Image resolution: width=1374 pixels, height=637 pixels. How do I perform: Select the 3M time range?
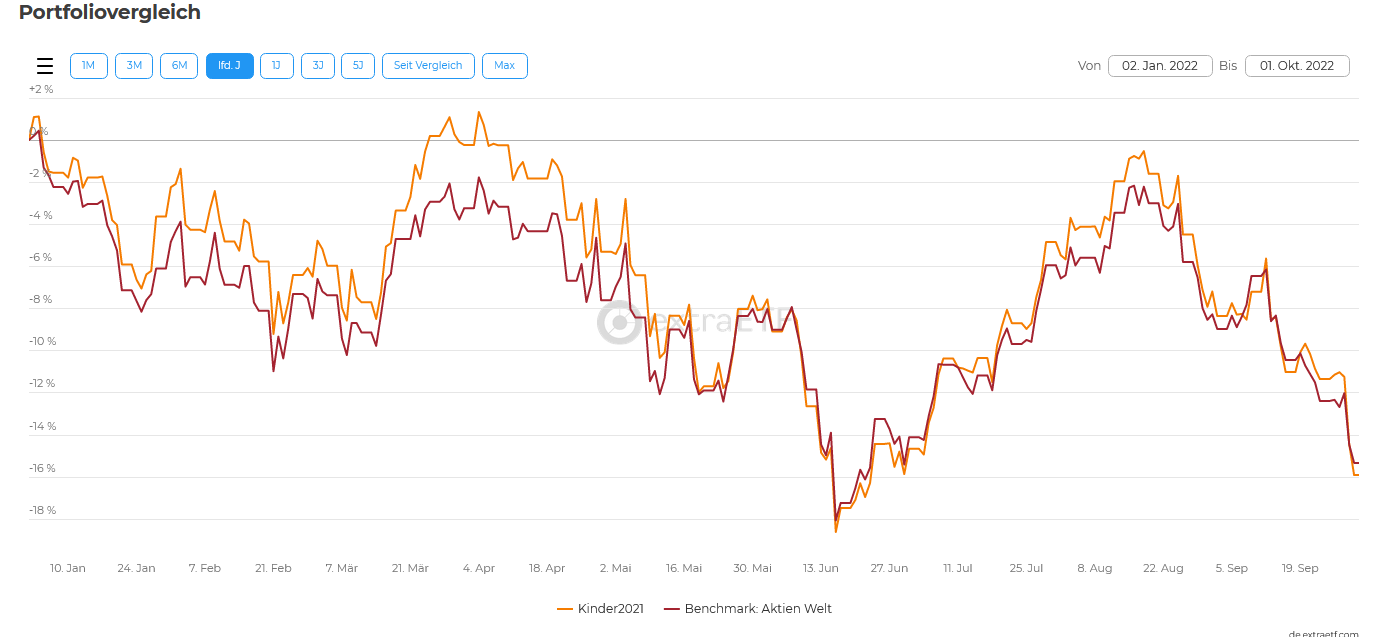(134, 66)
